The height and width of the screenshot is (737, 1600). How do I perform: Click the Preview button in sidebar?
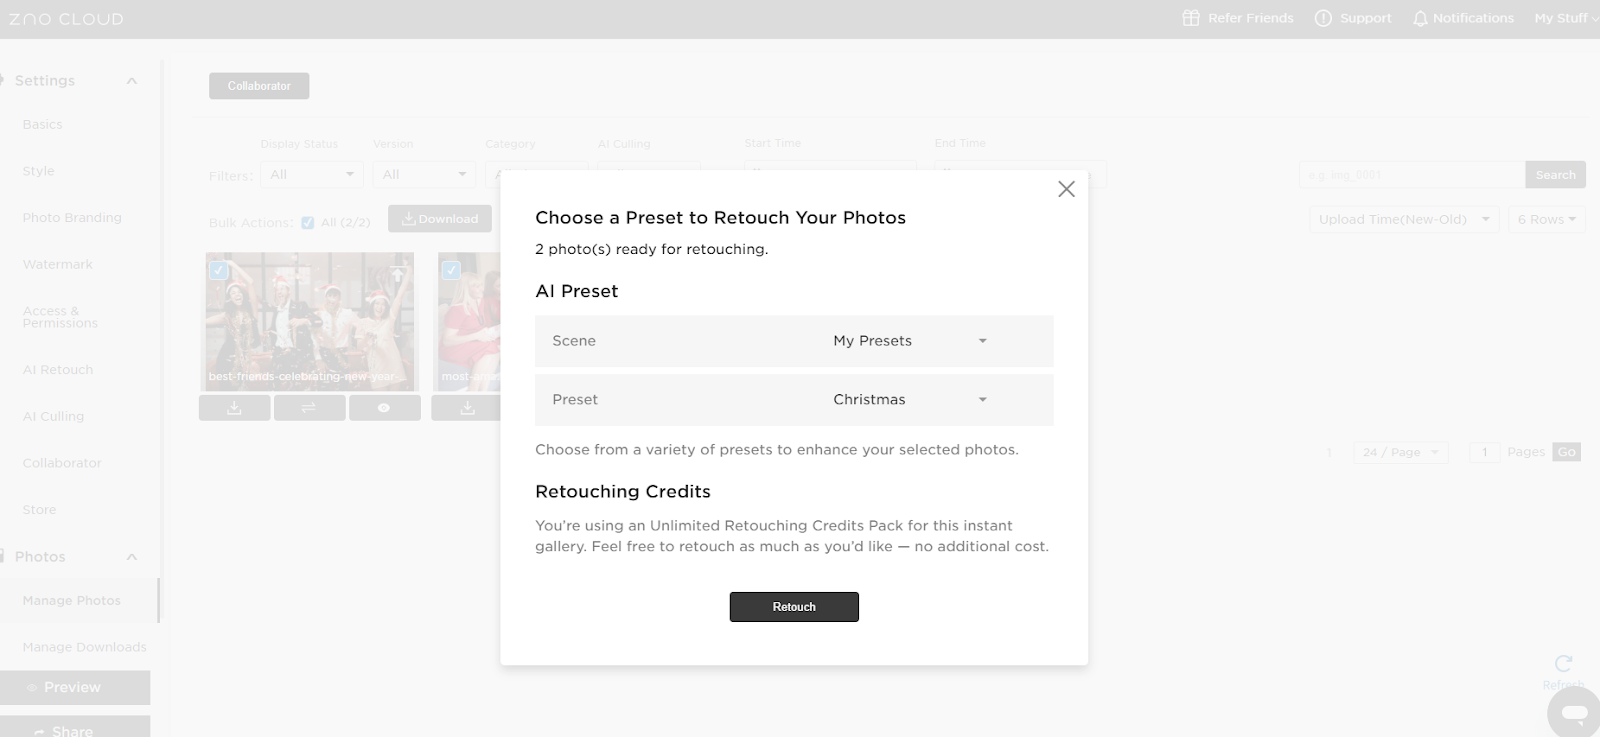73,687
